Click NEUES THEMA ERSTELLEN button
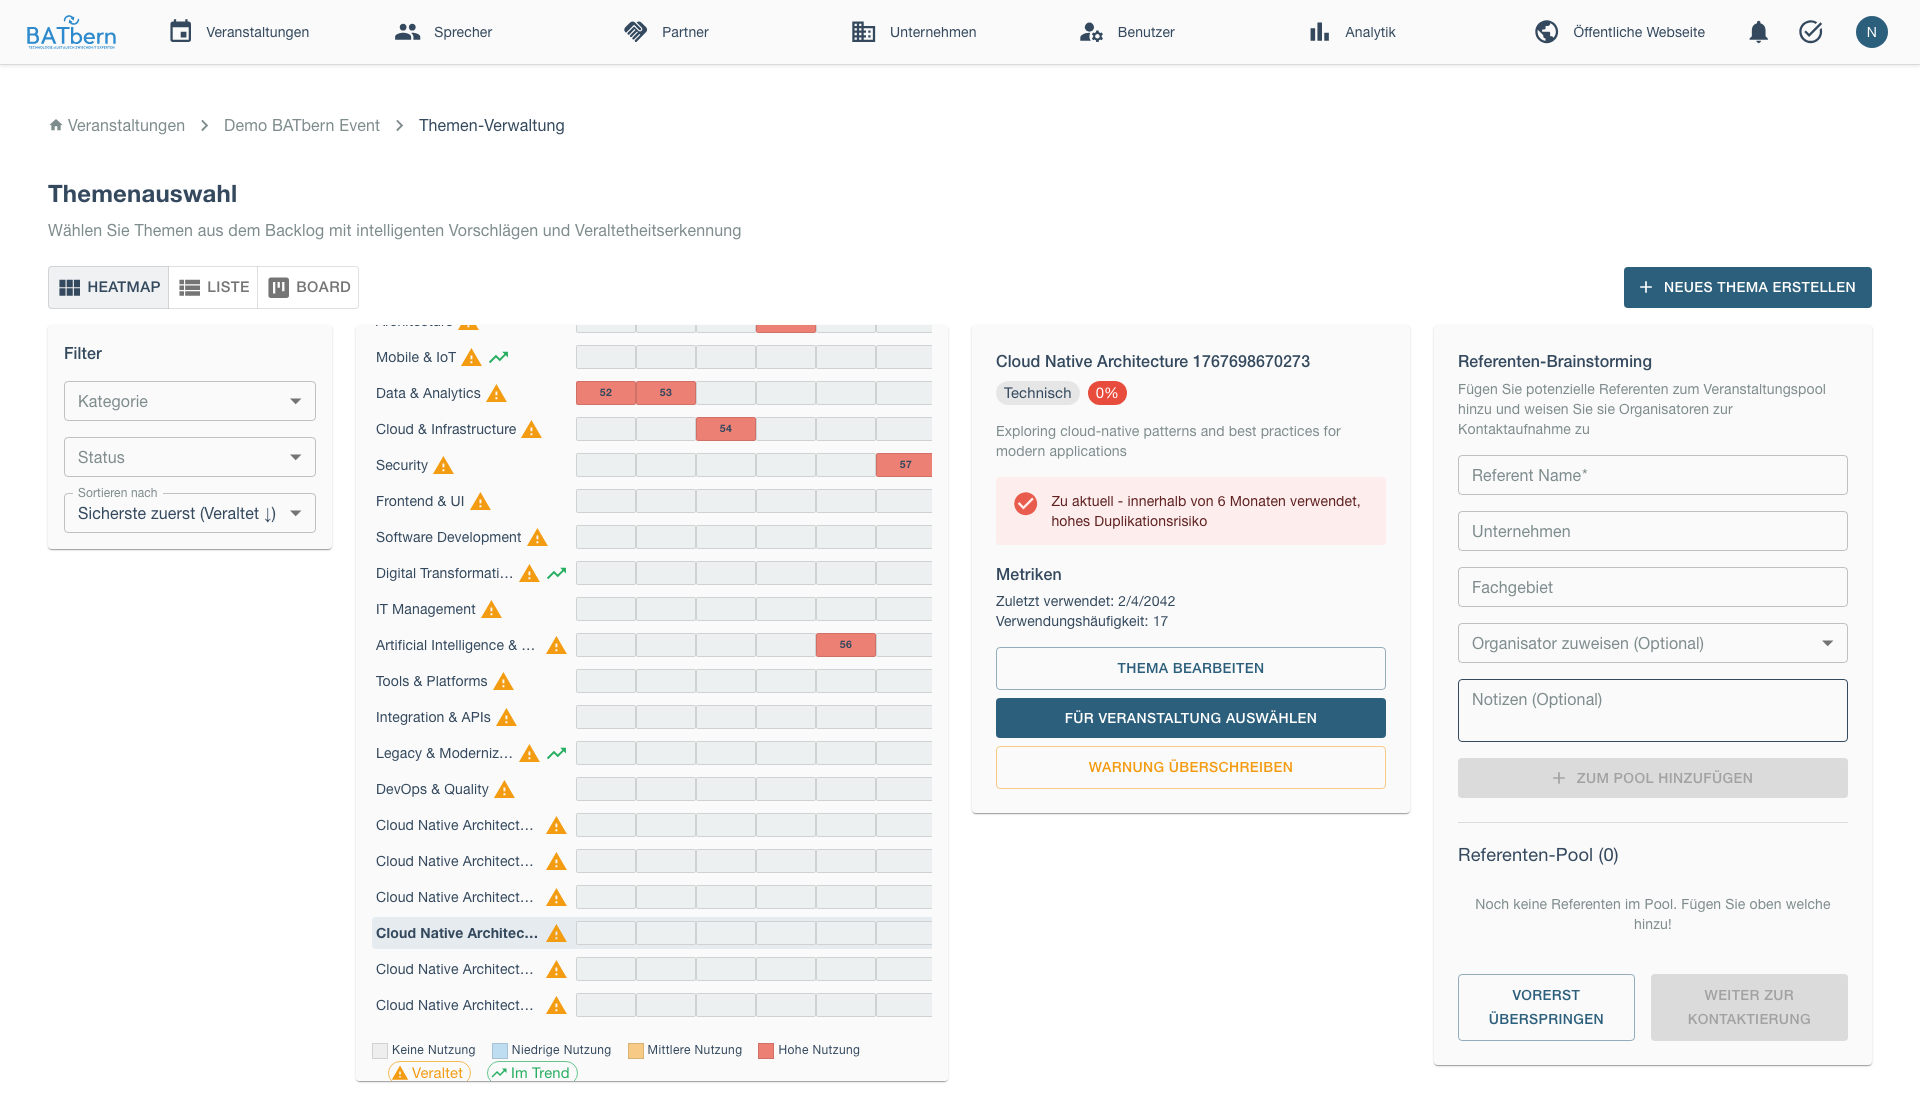Screen dimensions: 1920x1105 click(x=1747, y=287)
